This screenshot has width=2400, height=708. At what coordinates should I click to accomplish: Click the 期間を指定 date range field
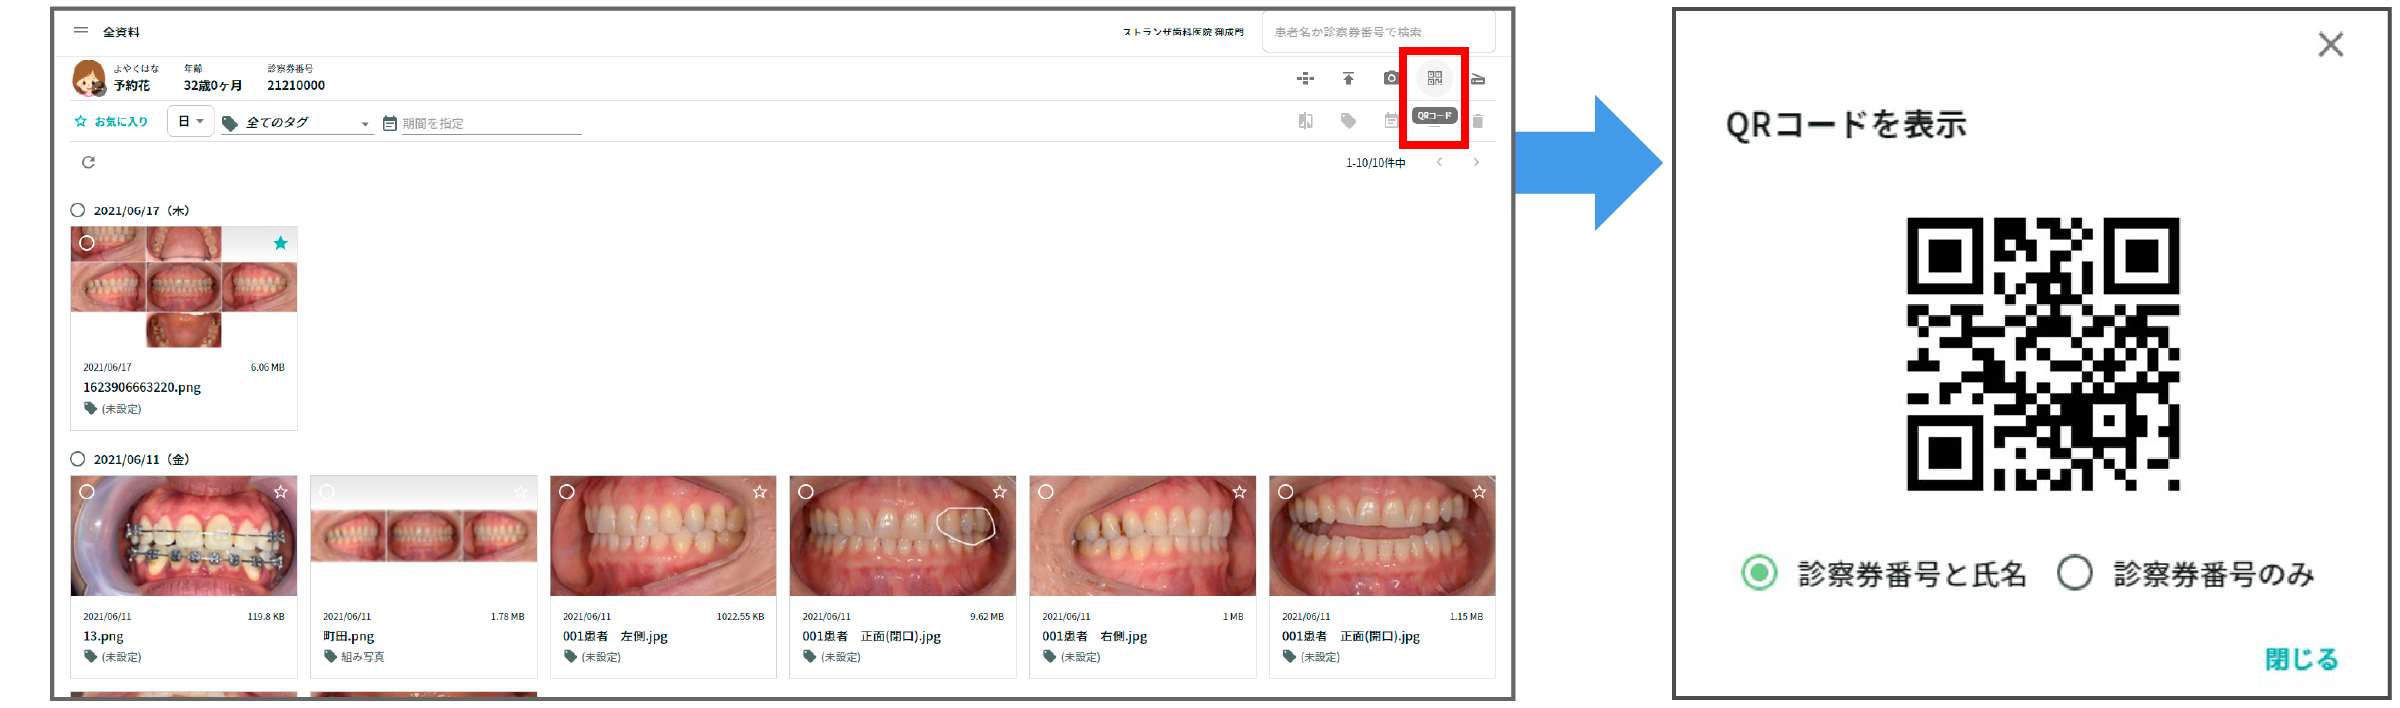(491, 123)
